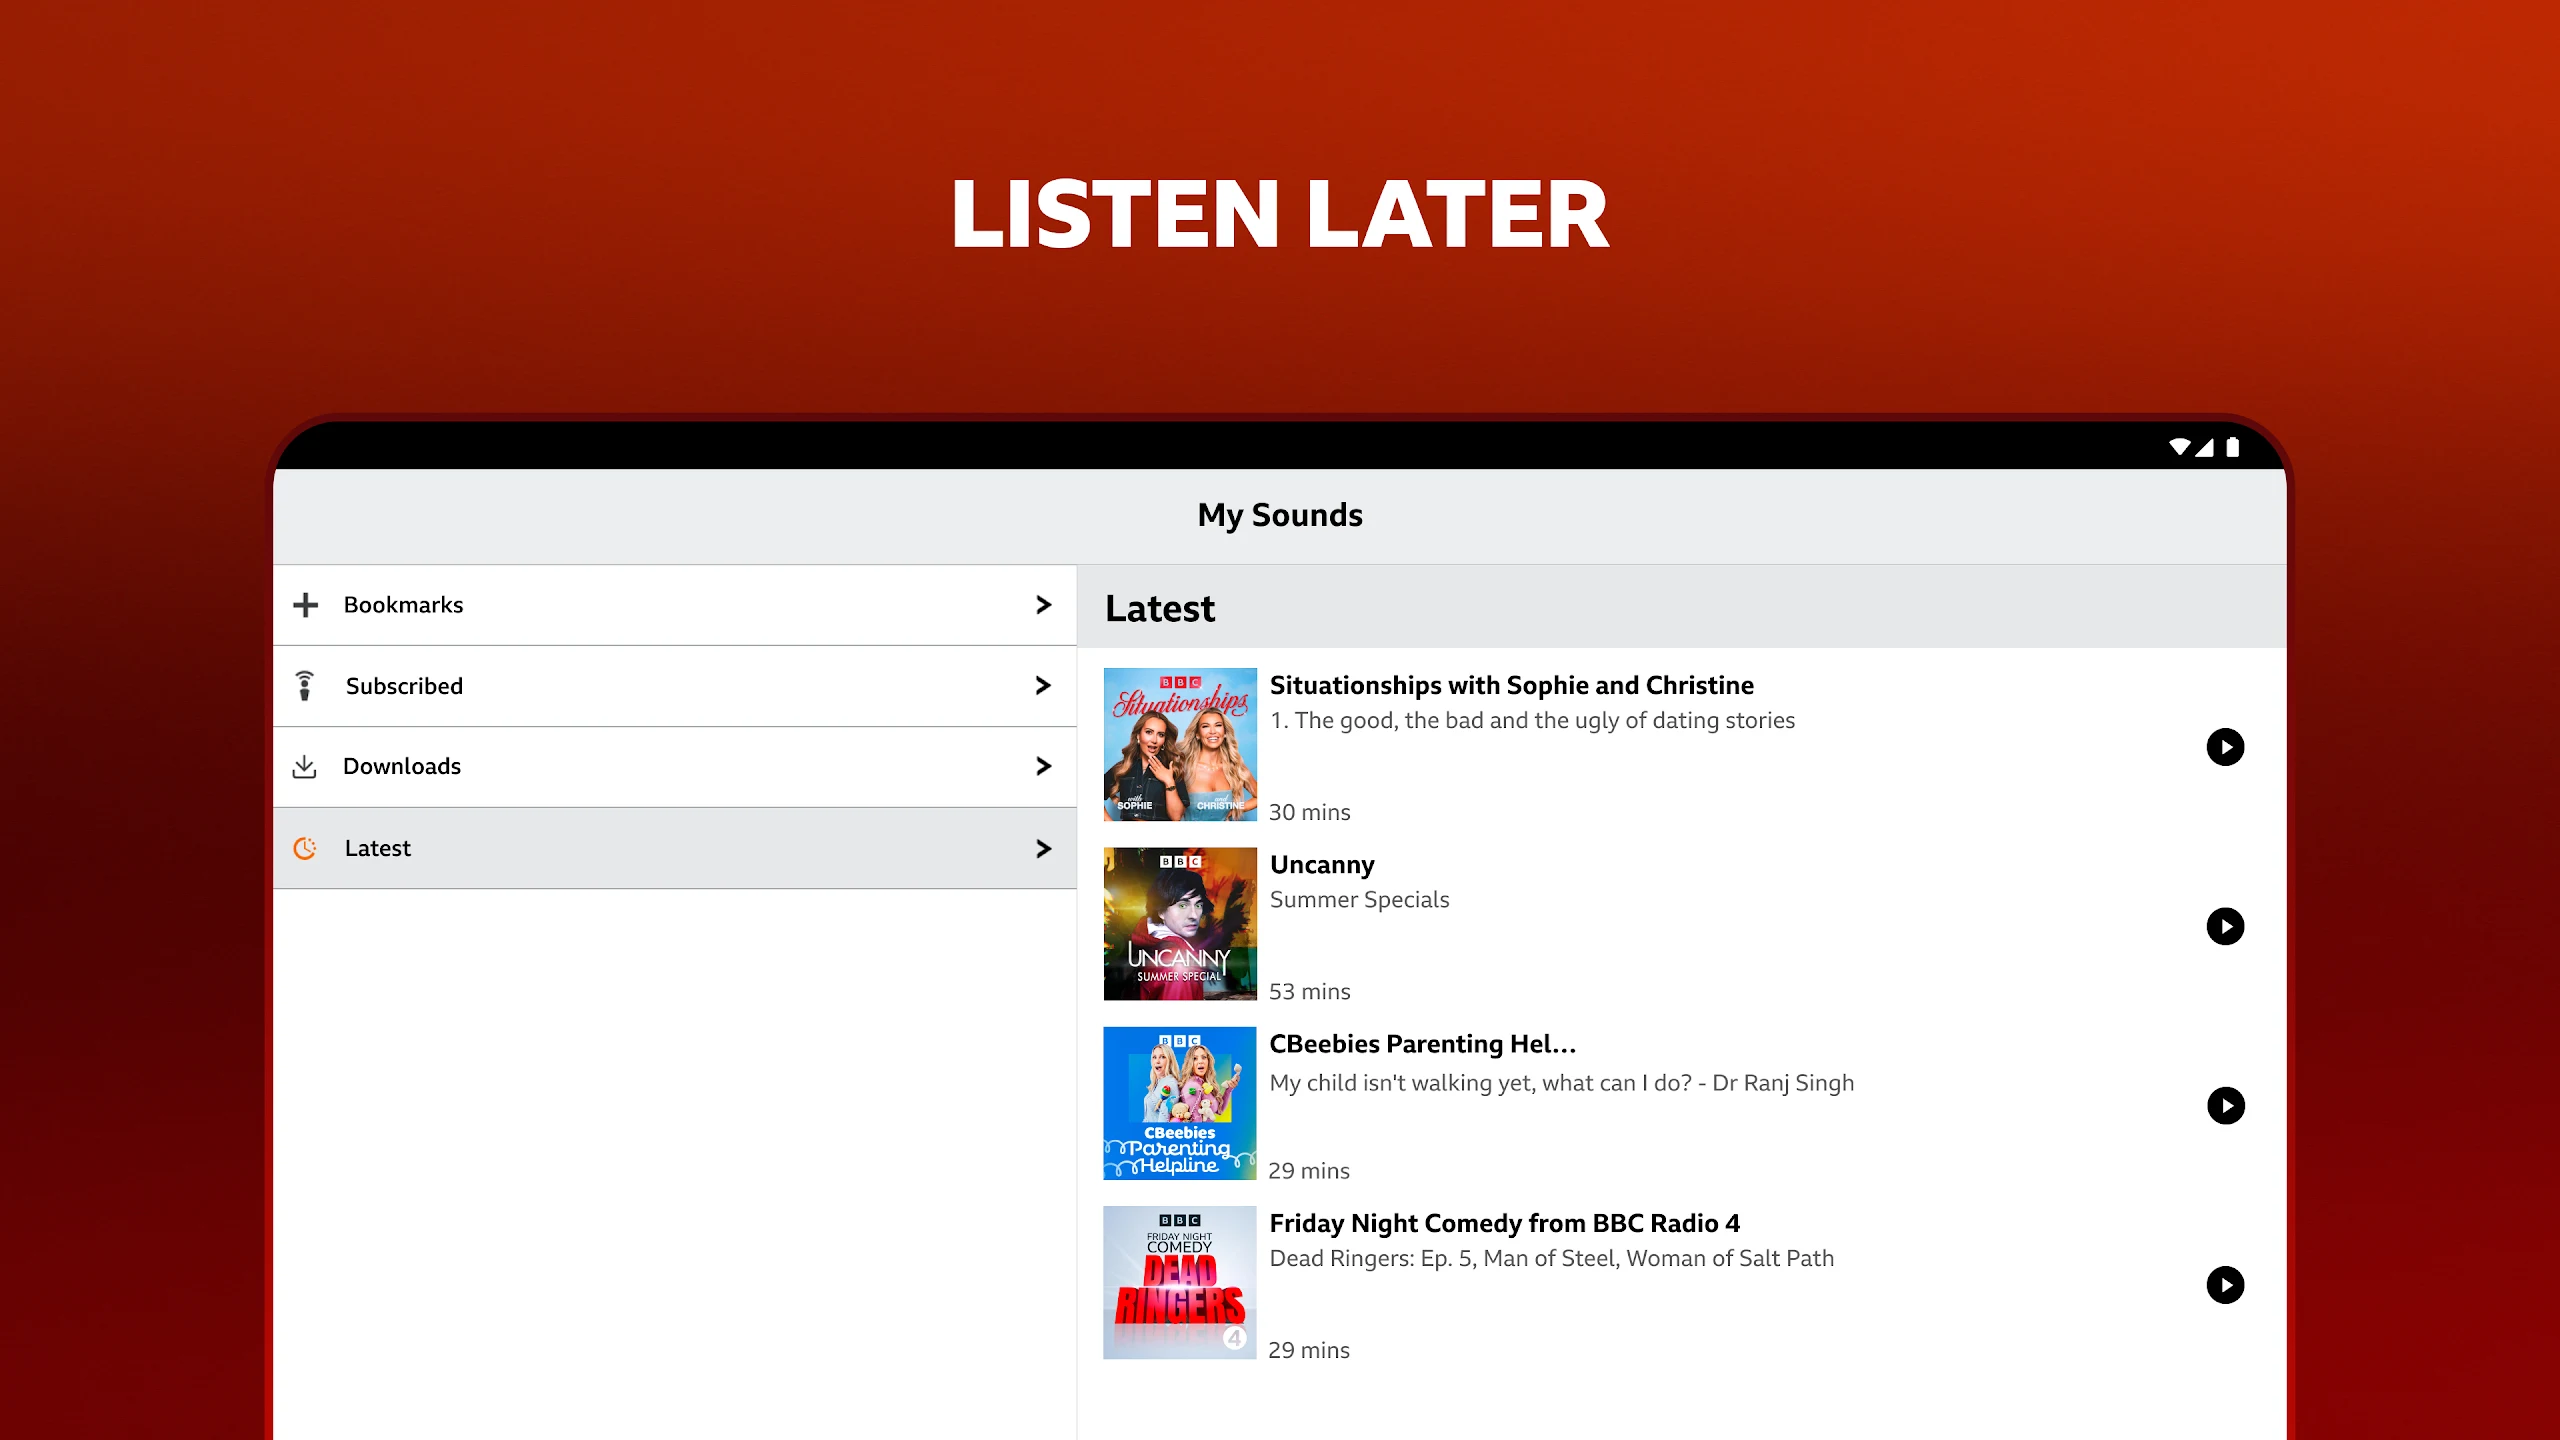Open the CBeebies Parenting Helpline artwork
Screen dimensions: 2560x1440
(x=1180, y=1103)
